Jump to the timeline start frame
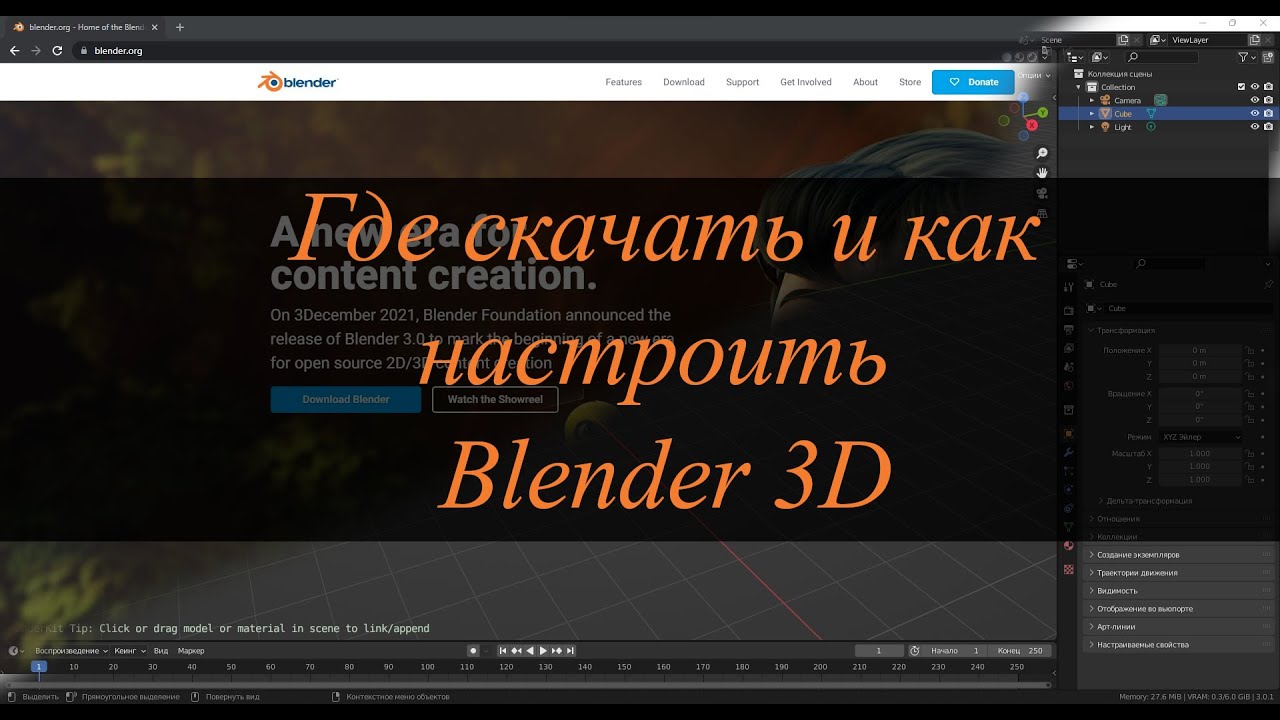Viewport: 1280px width, 720px height. pyautogui.click(x=504, y=651)
